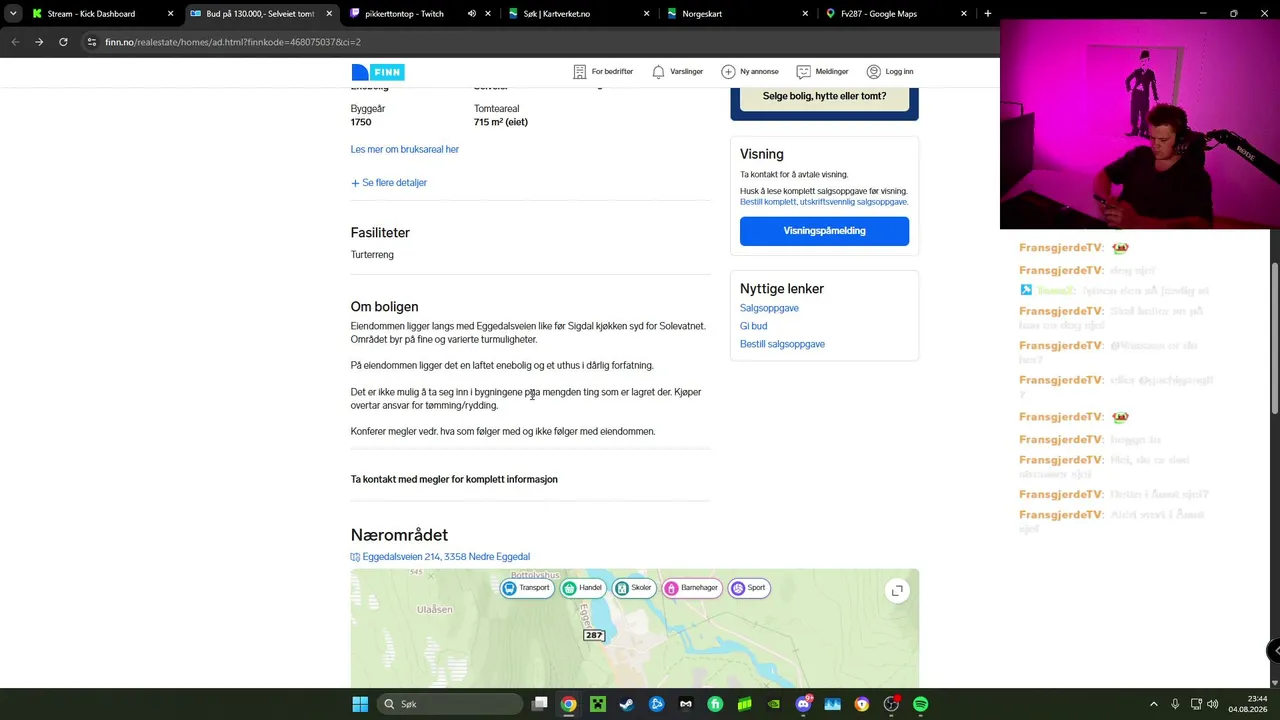This screenshot has width=1280, height=720.
Task: Open the tab search dropdown
Action: [13, 14]
